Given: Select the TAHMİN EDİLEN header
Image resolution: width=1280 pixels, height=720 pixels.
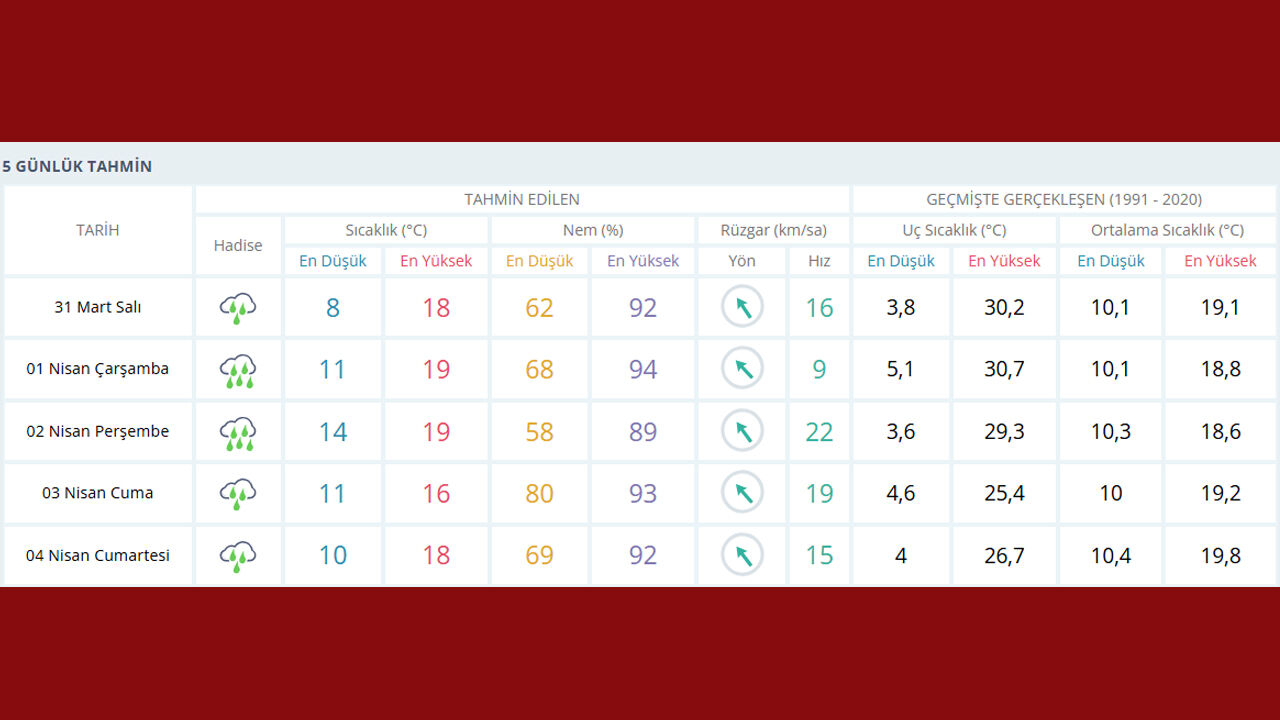Looking at the screenshot, I should [521, 199].
